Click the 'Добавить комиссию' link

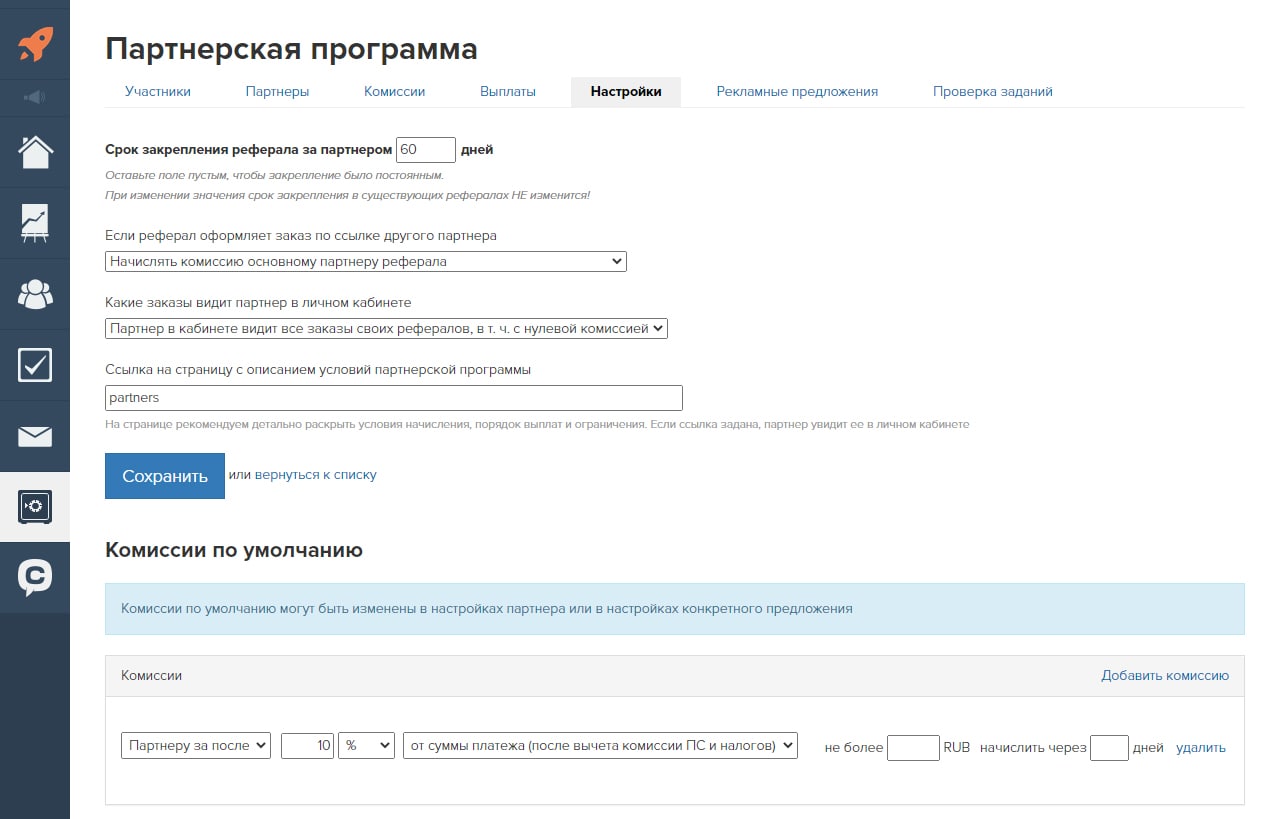click(1165, 676)
